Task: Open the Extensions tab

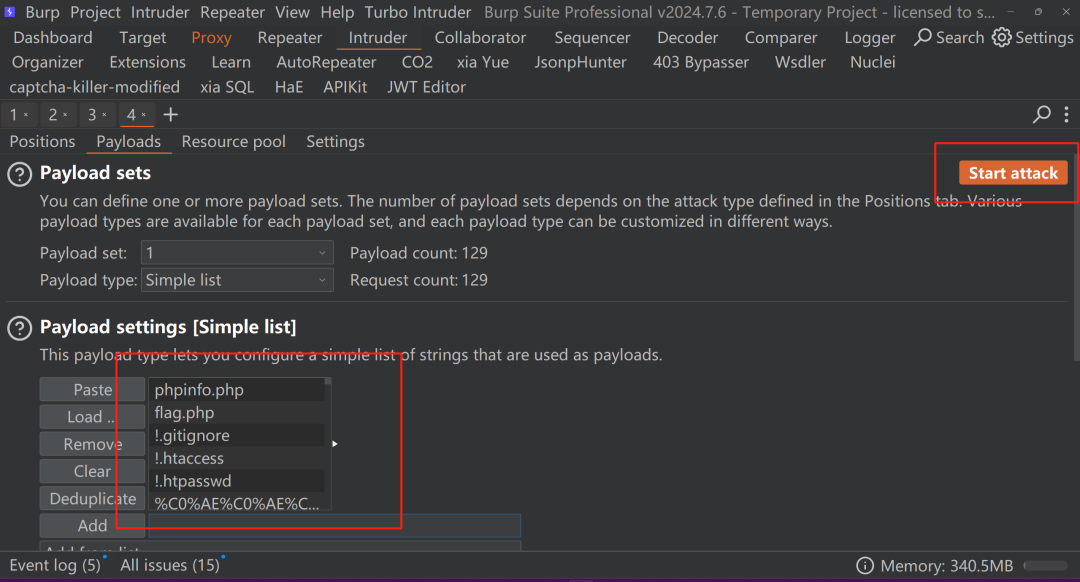Action: pos(147,62)
